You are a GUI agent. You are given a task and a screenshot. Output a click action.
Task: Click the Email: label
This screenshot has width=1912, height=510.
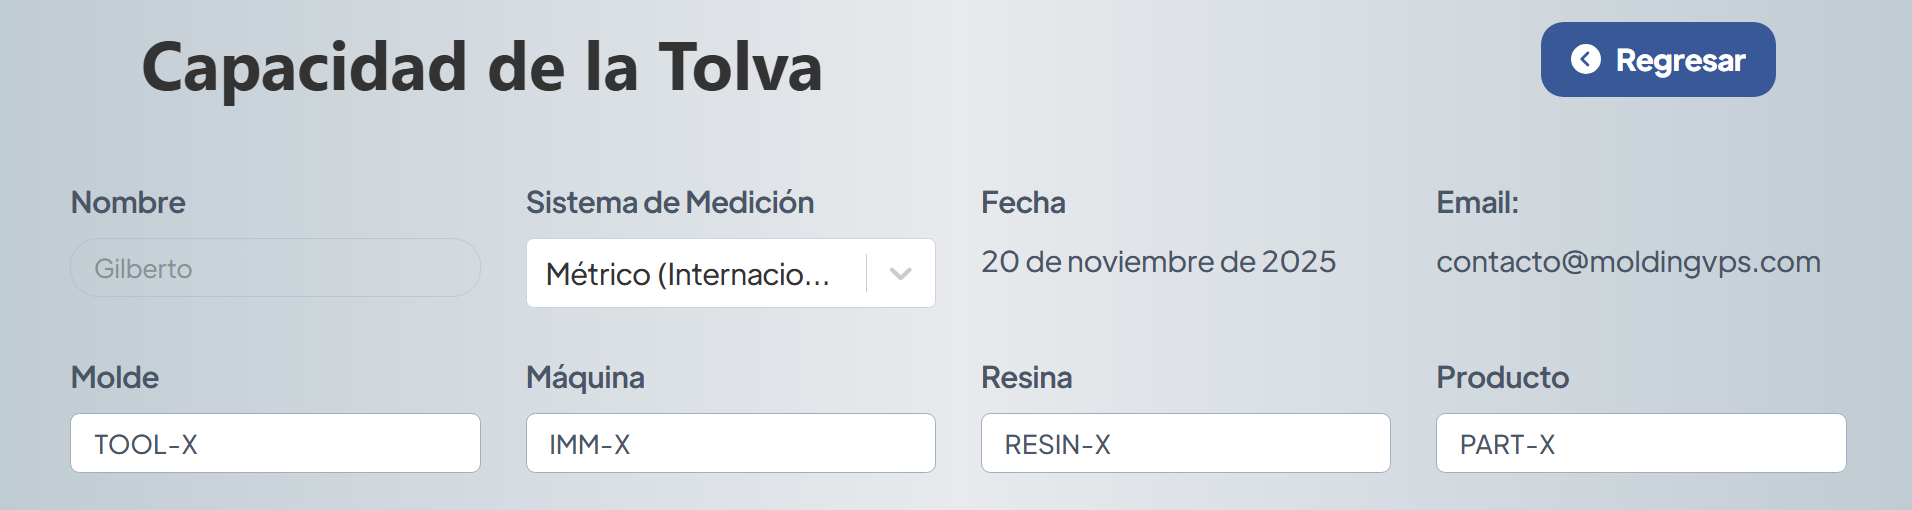point(1477,203)
